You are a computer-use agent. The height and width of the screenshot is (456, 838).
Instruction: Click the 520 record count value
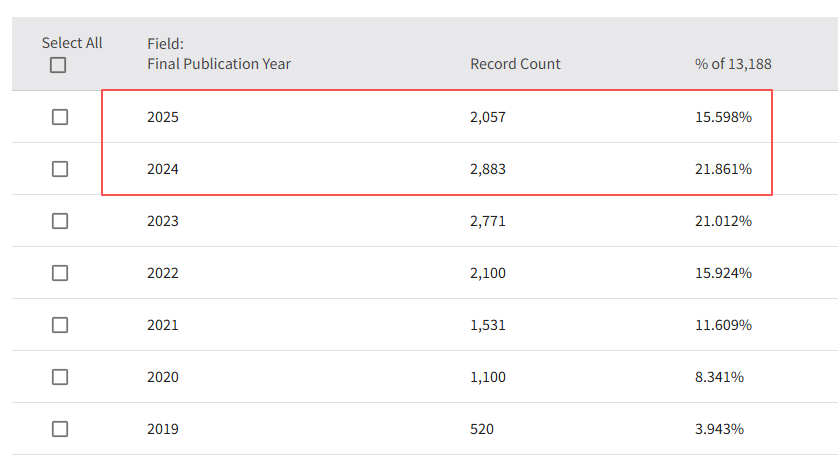click(x=482, y=429)
